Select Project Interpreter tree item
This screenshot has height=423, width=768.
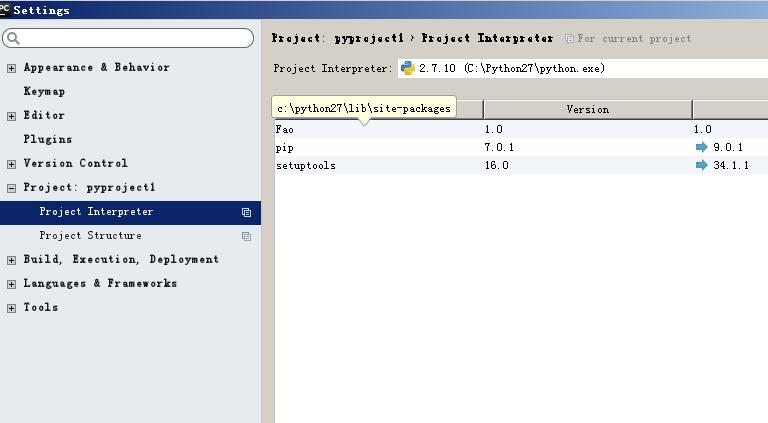coord(130,212)
